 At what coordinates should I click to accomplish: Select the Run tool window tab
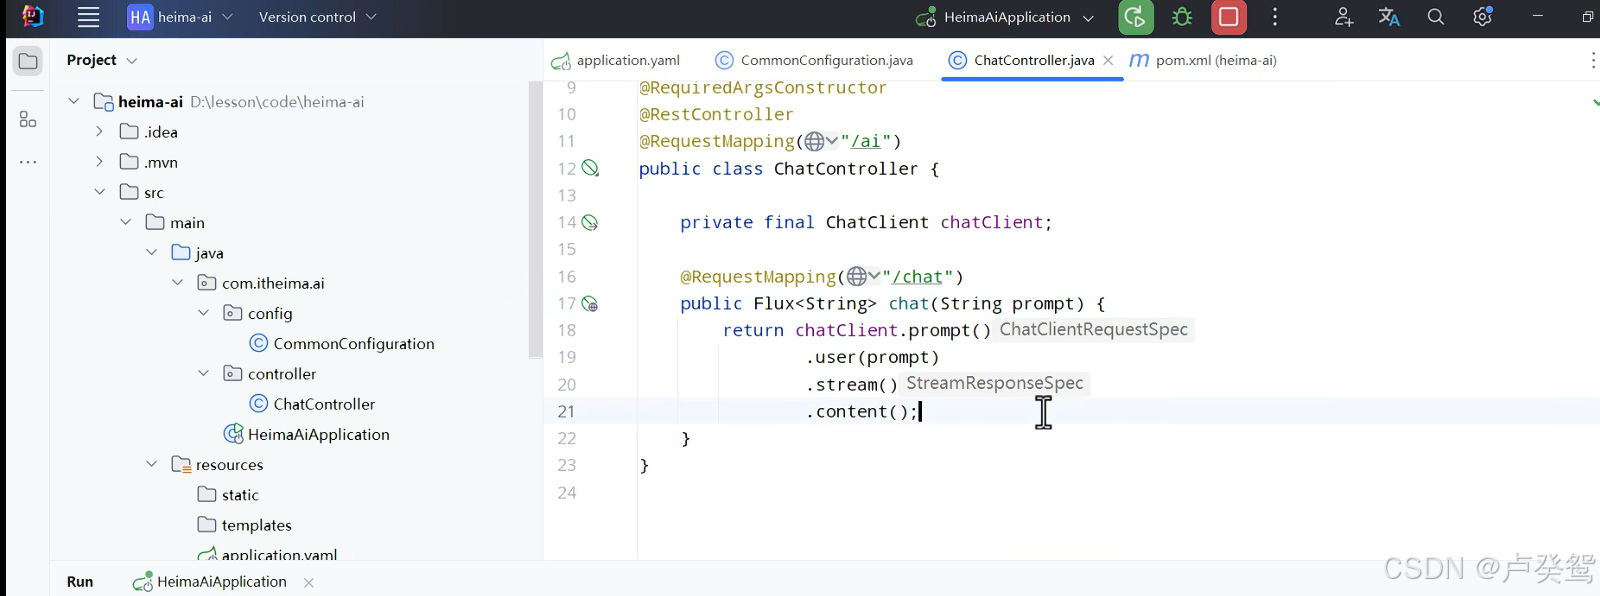click(80, 582)
